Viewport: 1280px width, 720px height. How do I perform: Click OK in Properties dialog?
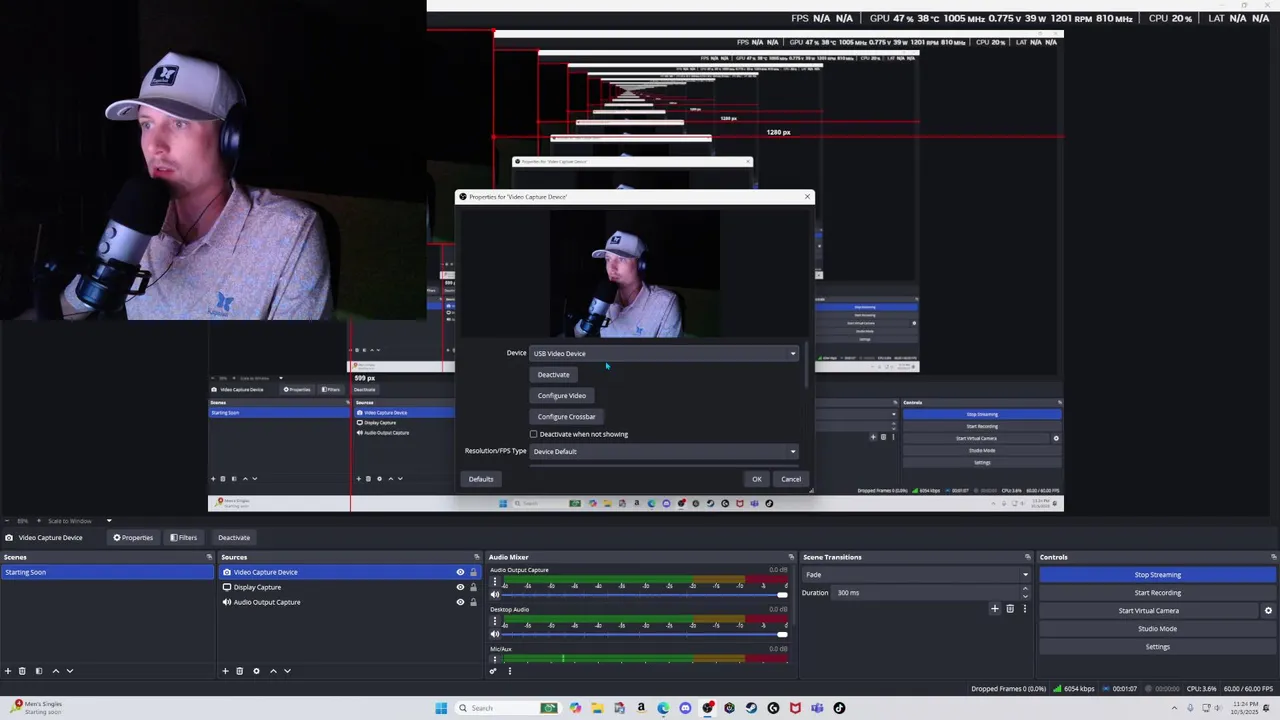(x=756, y=479)
